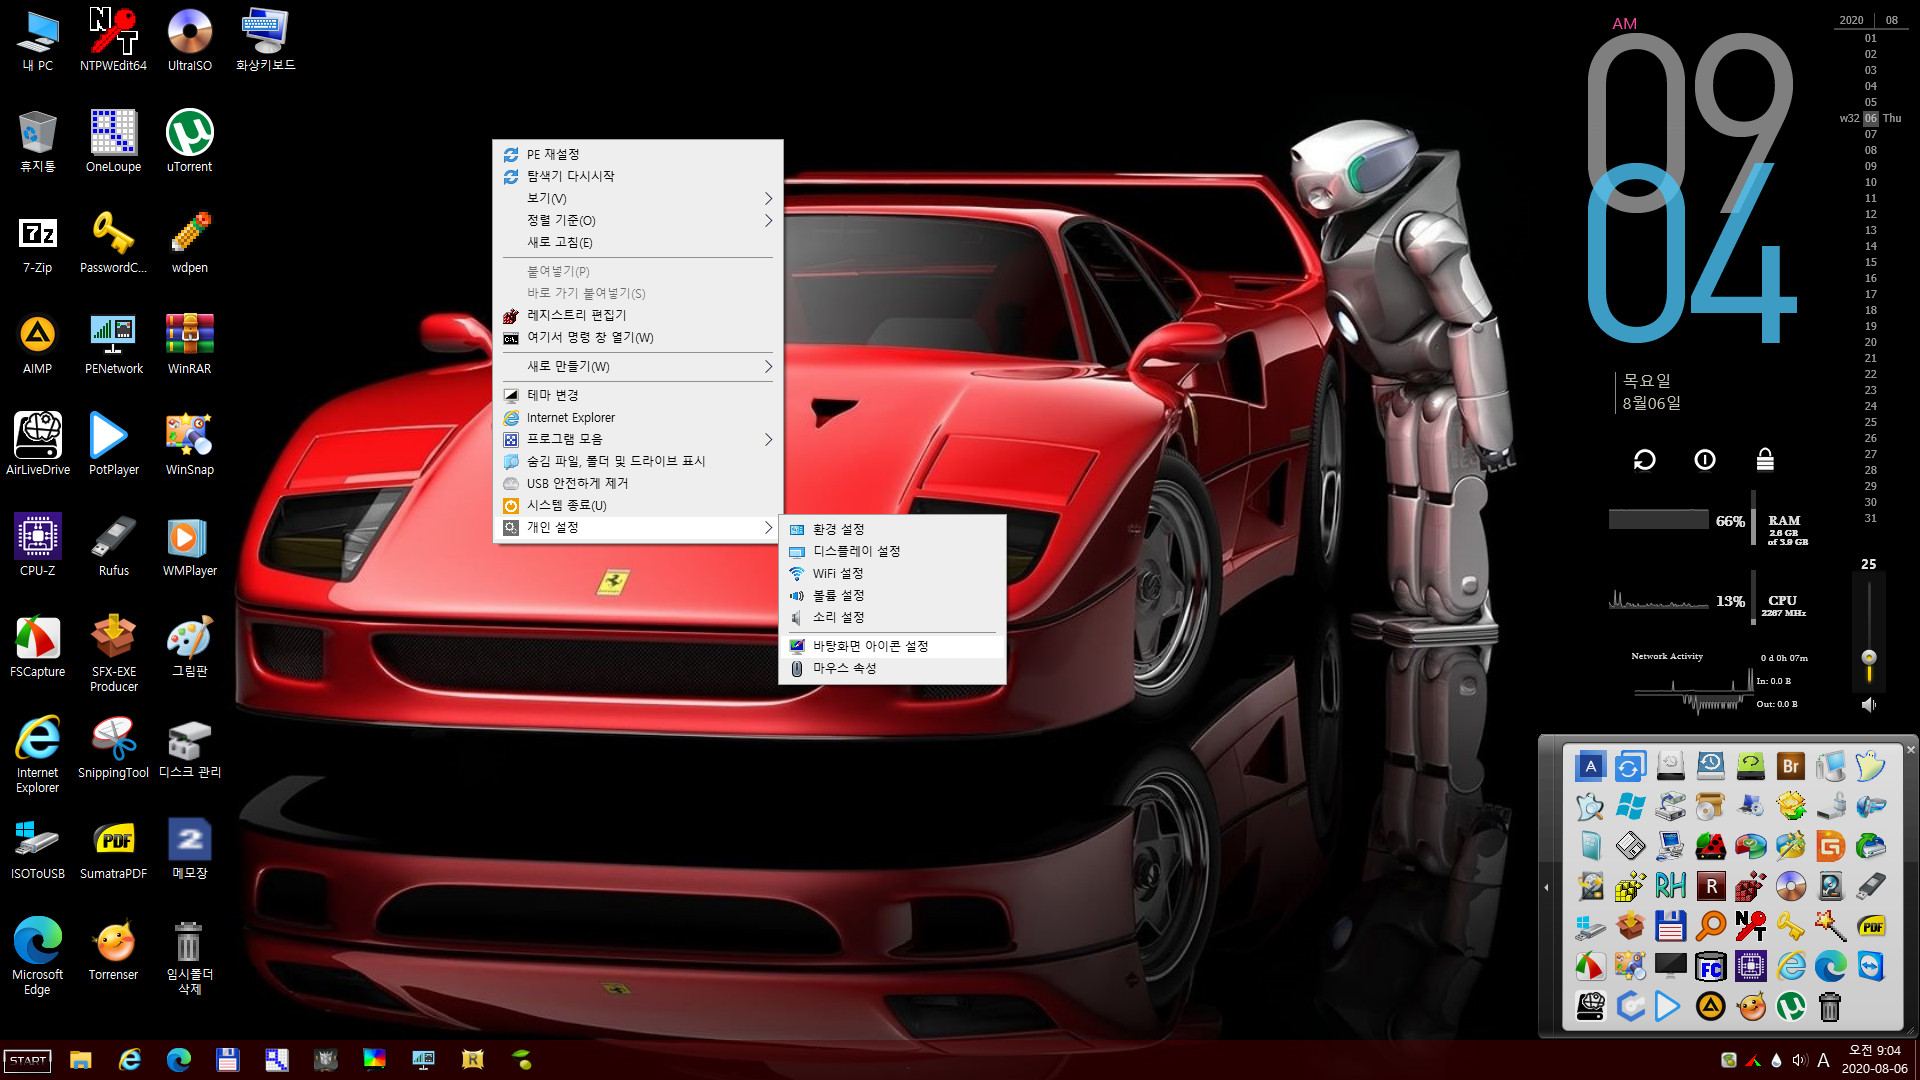
Task: Select the WinRAR desktop icon
Action: pyautogui.click(x=189, y=343)
